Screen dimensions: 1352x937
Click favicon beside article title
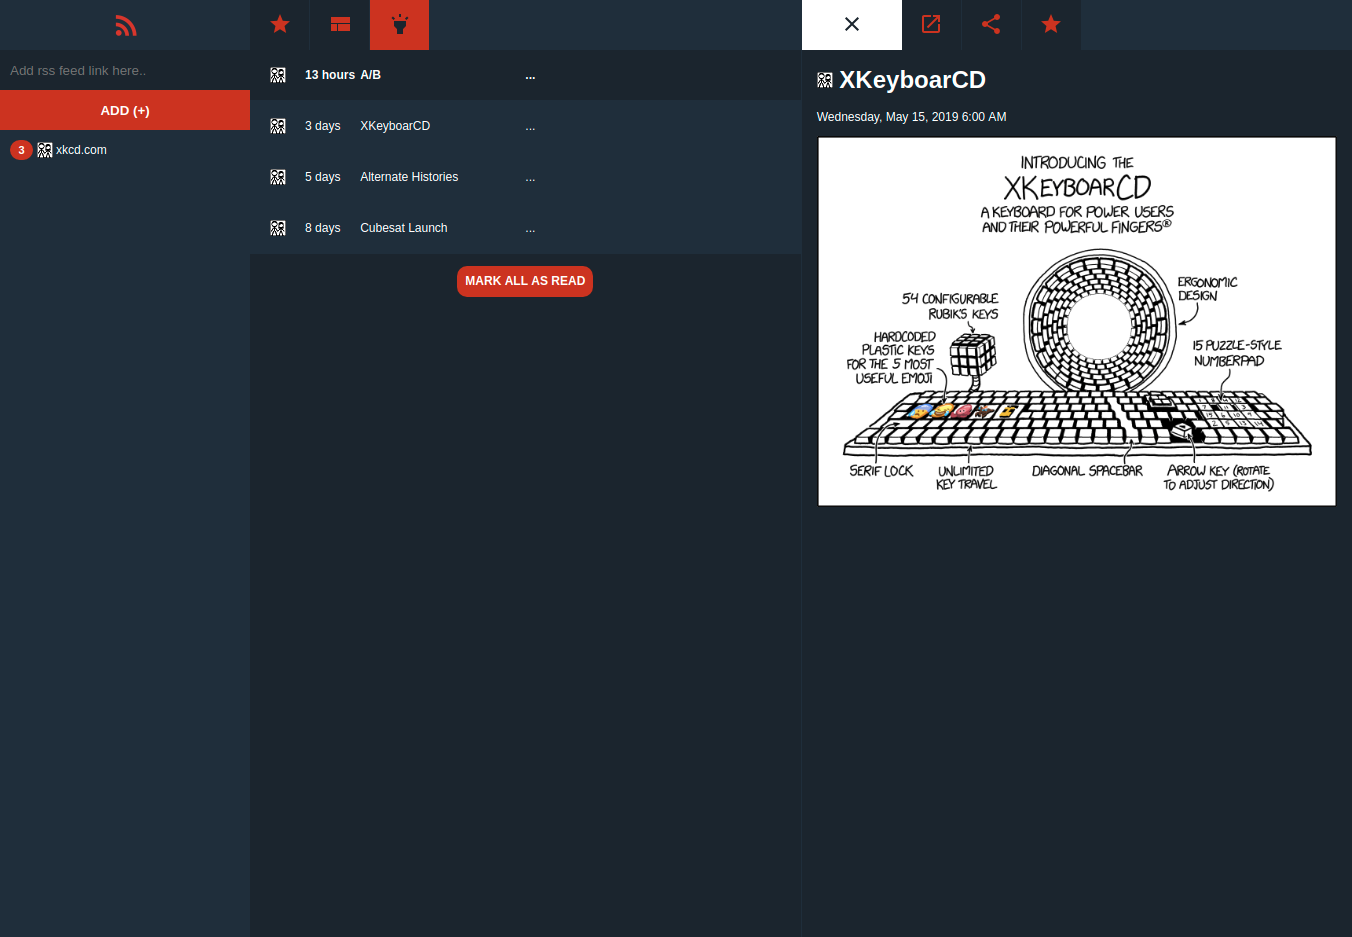click(825, 80)
